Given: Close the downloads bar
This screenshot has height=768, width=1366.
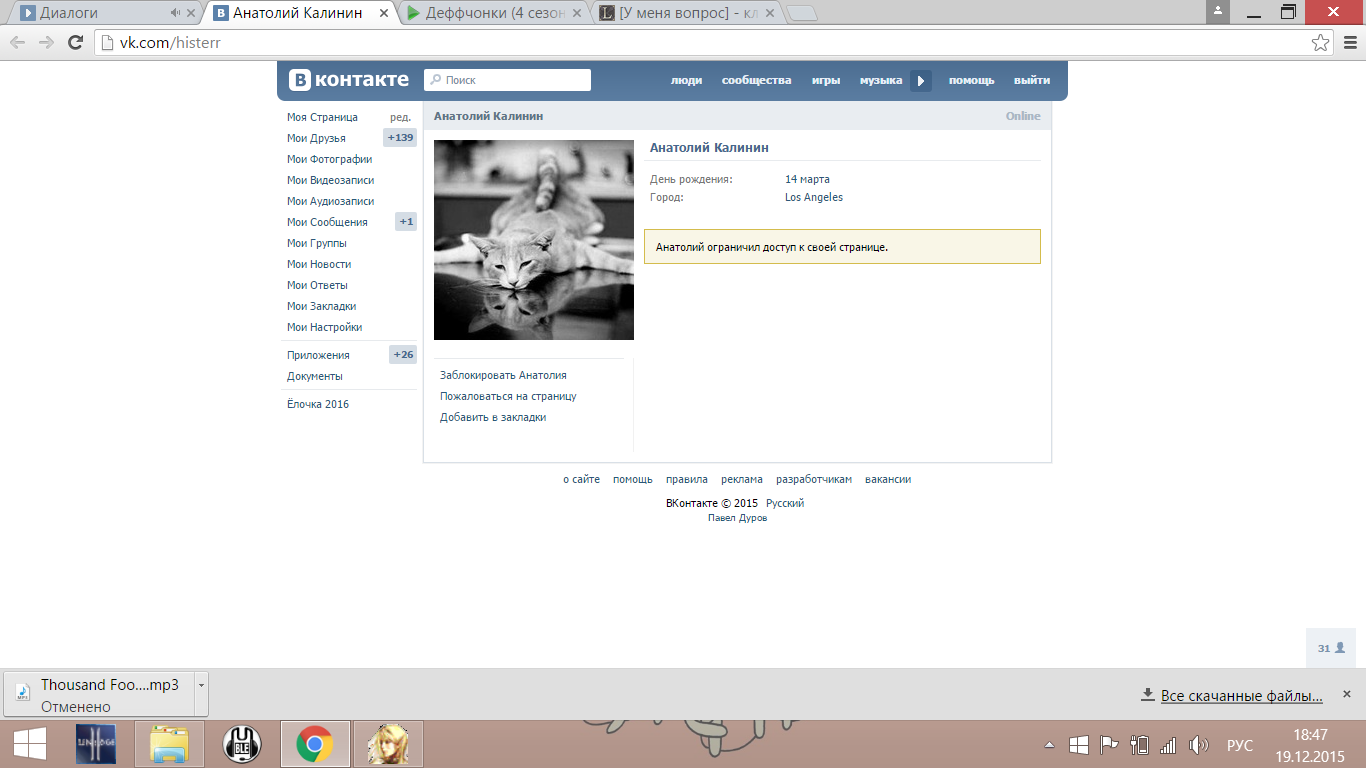Looking at the screenshot, I should point(1346,694).
